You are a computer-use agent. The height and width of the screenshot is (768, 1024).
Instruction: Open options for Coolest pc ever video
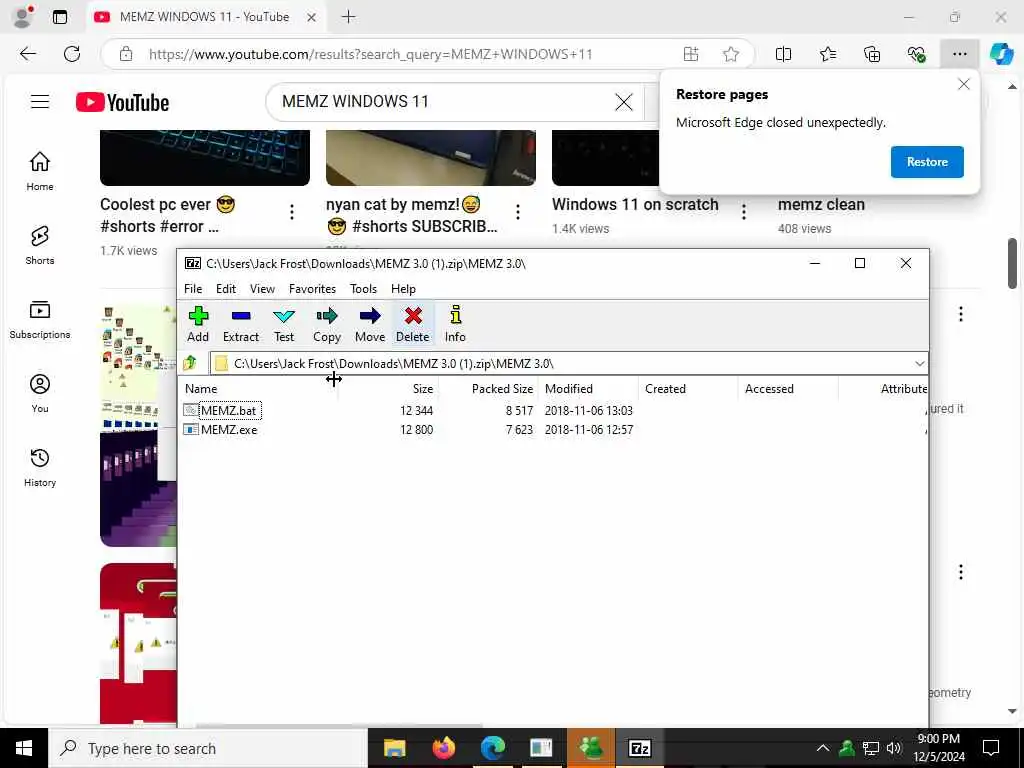[x=292, y=212]
